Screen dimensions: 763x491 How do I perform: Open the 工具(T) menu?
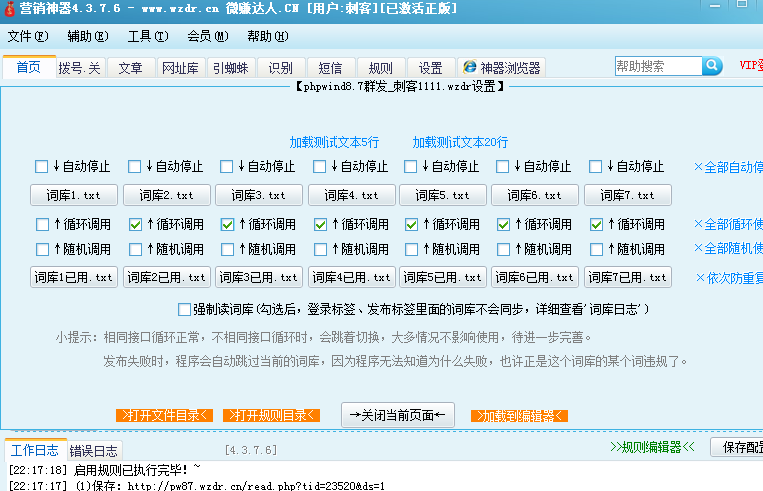click(148, 36)
